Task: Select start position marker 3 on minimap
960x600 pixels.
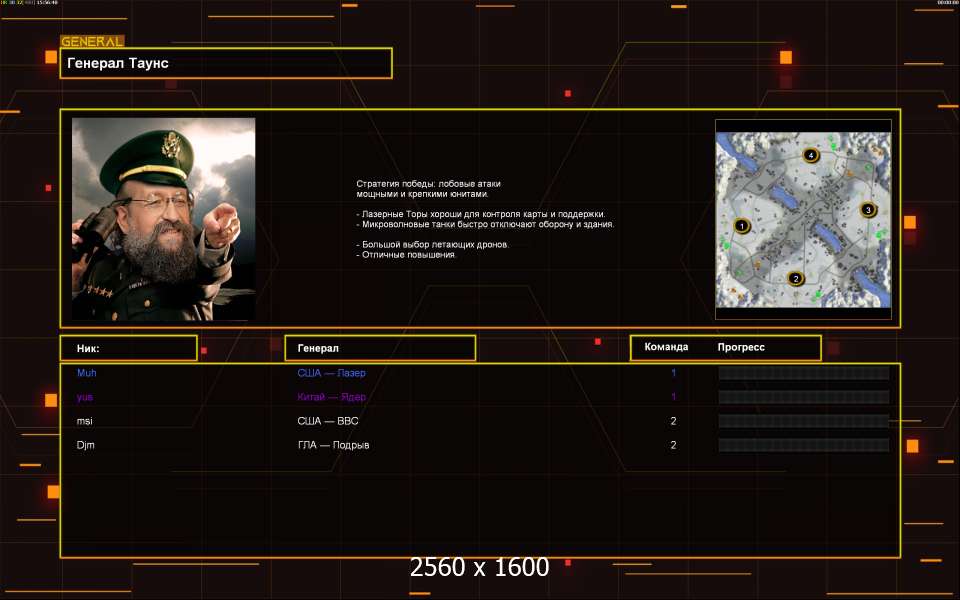Action: click(x=867, y=210)
